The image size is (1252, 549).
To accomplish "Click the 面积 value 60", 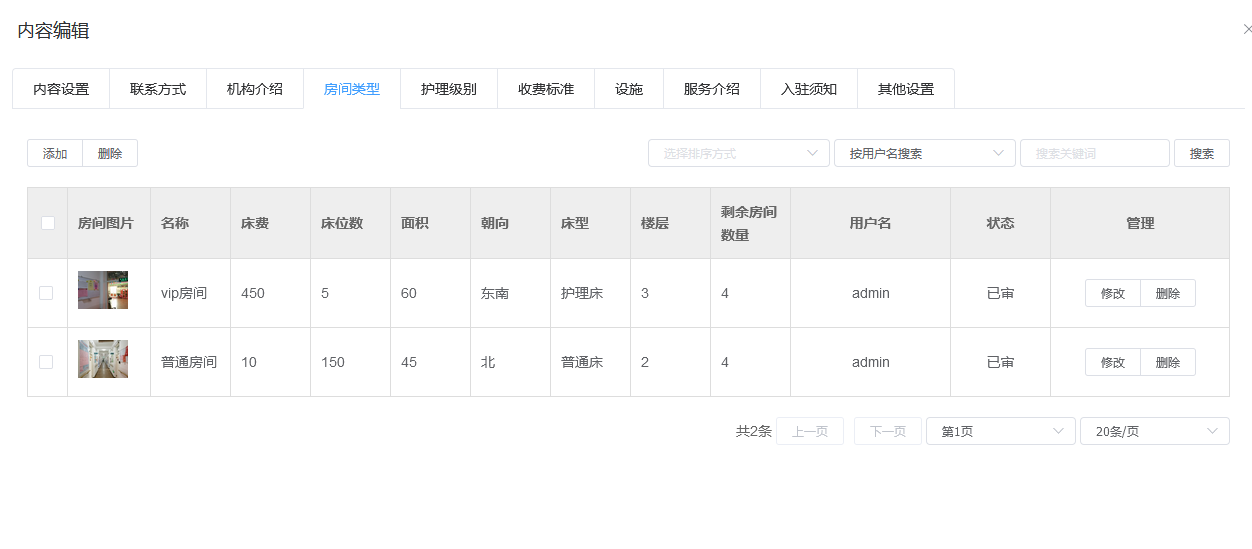I will click(409, 293).
